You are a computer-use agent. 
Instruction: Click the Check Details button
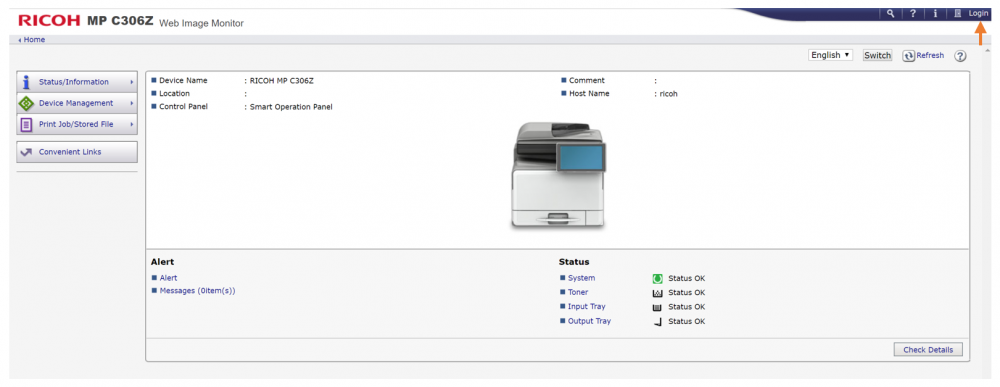pos(928,349)
